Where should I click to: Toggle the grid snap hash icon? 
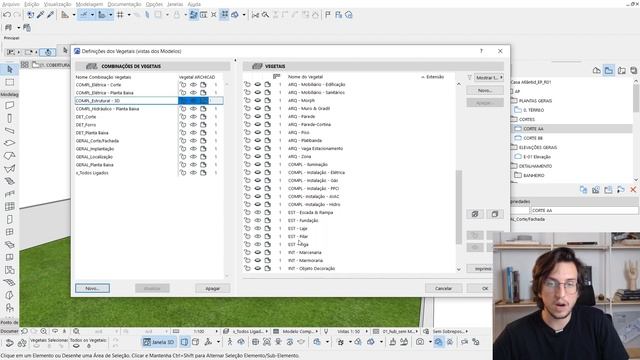120,15
